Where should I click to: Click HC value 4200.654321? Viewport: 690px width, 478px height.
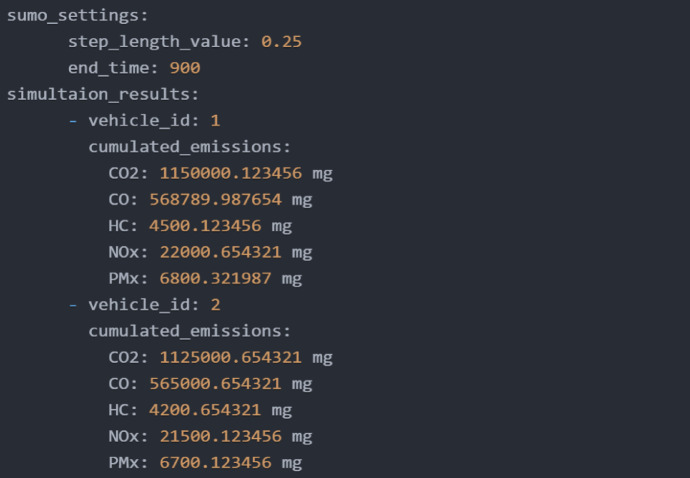click(x=205, y=410)
